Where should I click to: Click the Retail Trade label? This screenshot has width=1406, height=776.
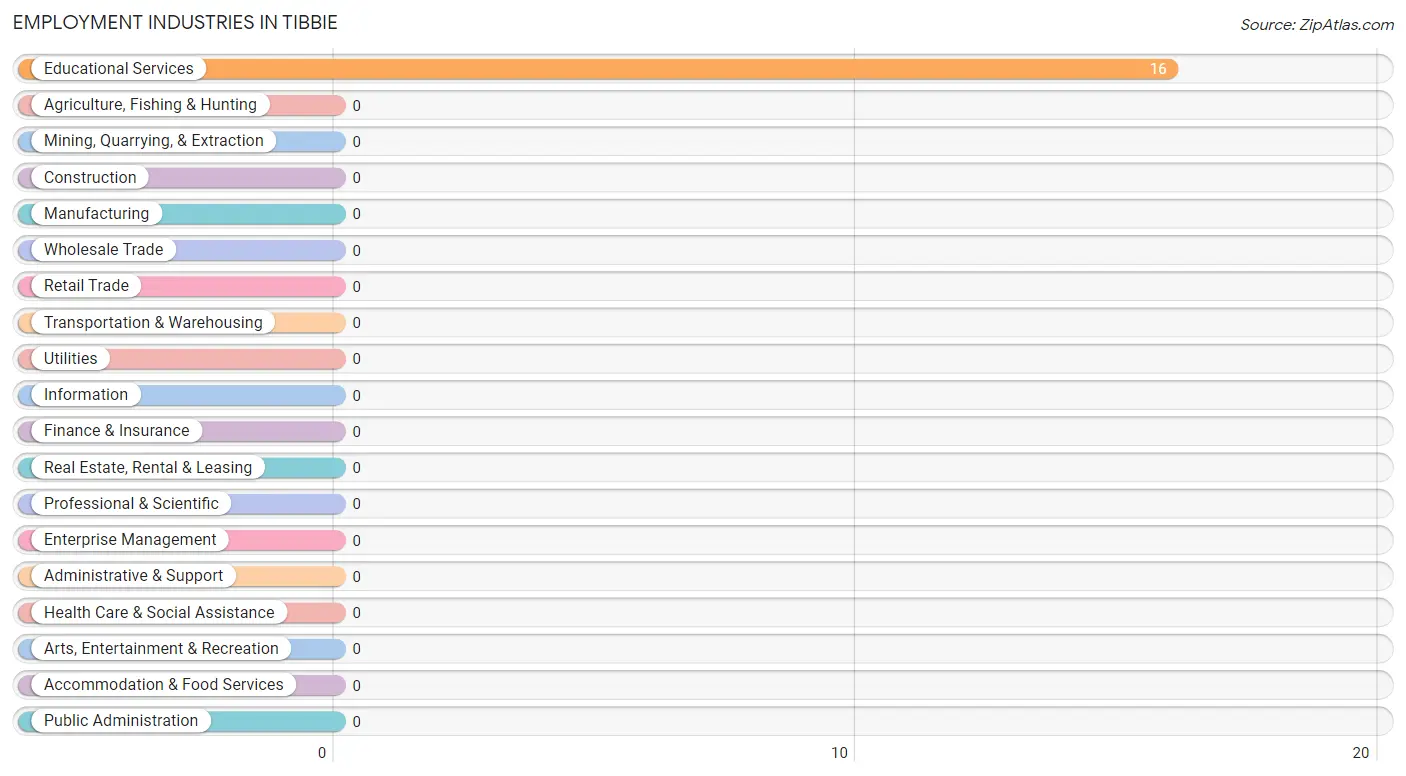point(86,286)
